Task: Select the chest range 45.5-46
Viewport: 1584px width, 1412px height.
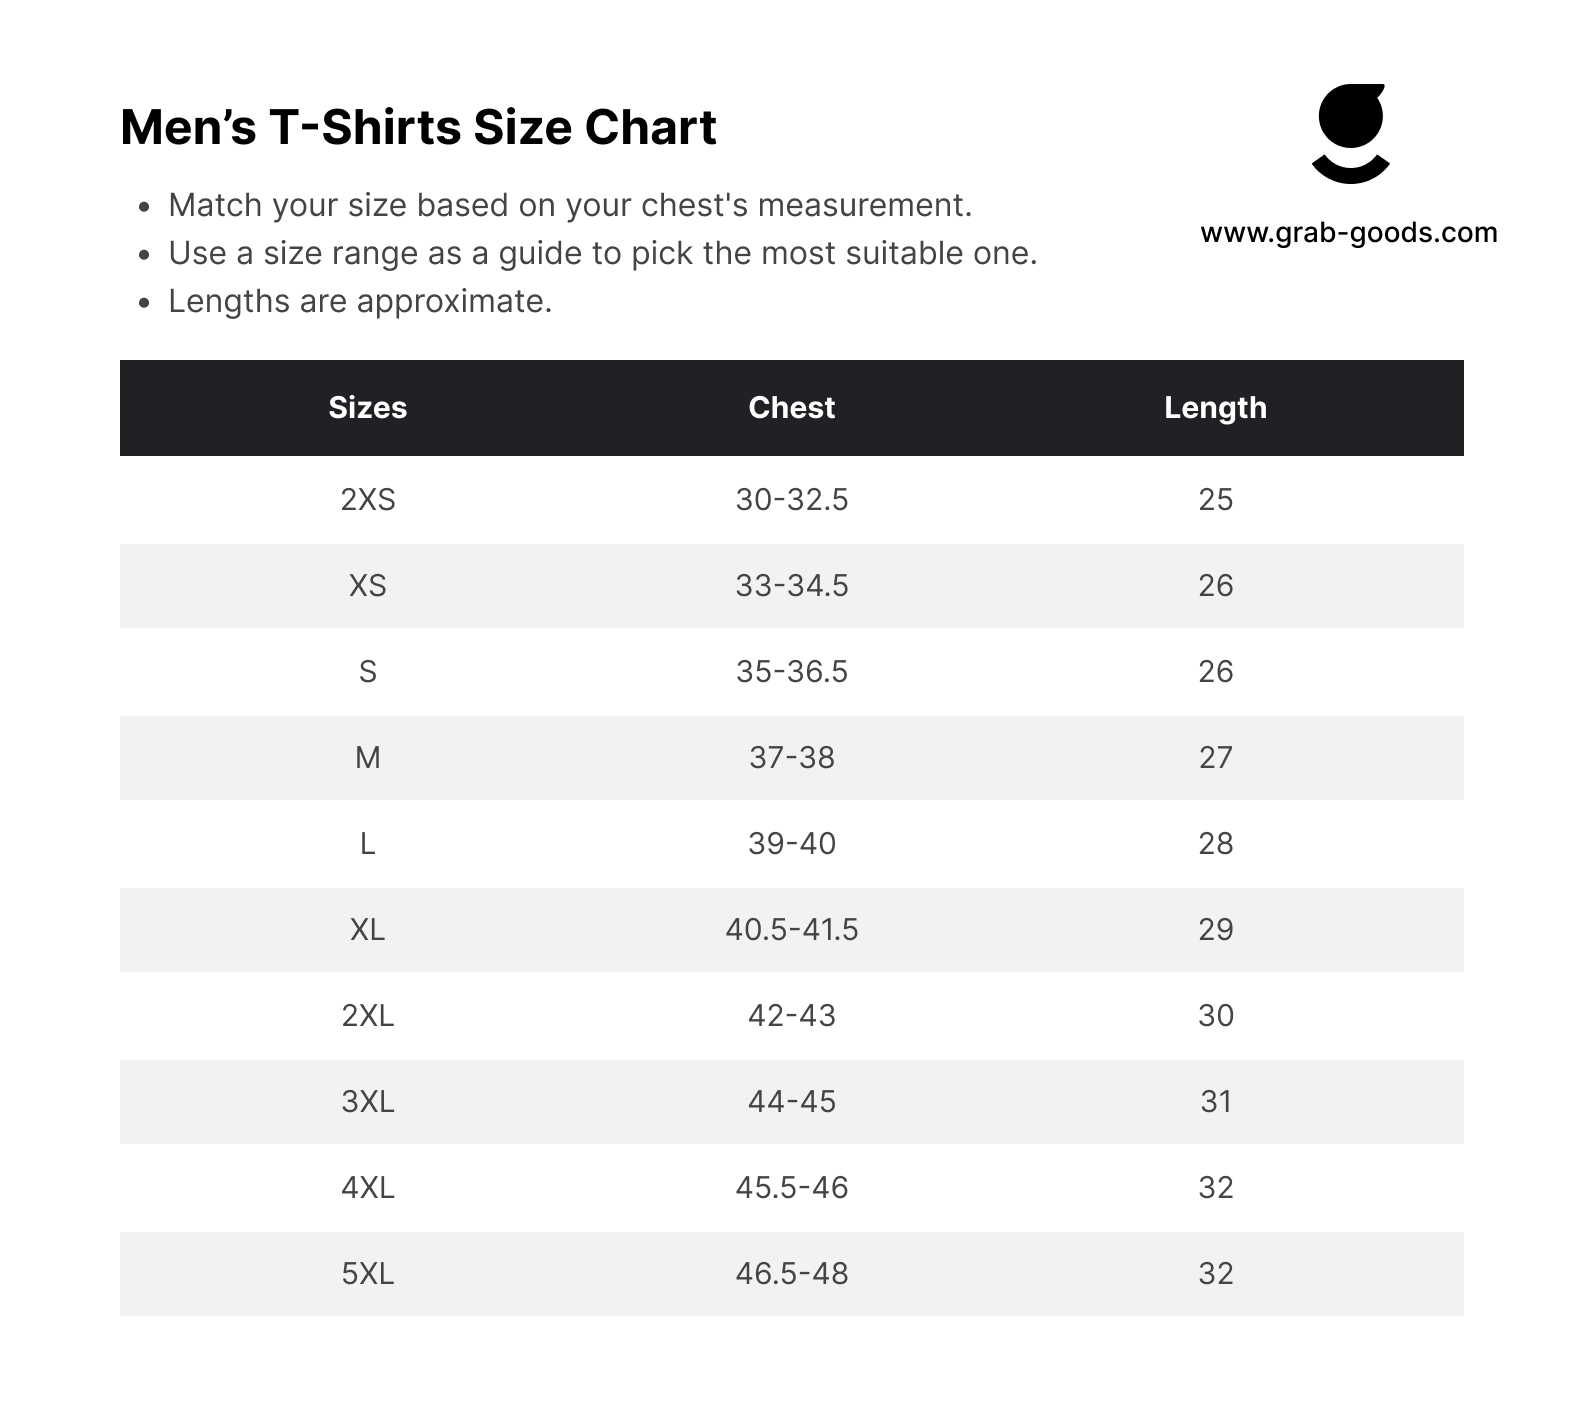Action: 792,1187
